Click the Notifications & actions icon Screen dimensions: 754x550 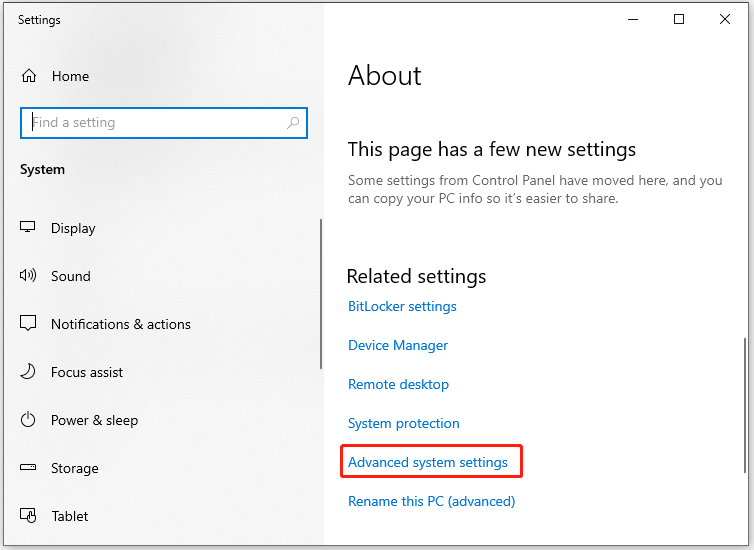tap(29, 324)
